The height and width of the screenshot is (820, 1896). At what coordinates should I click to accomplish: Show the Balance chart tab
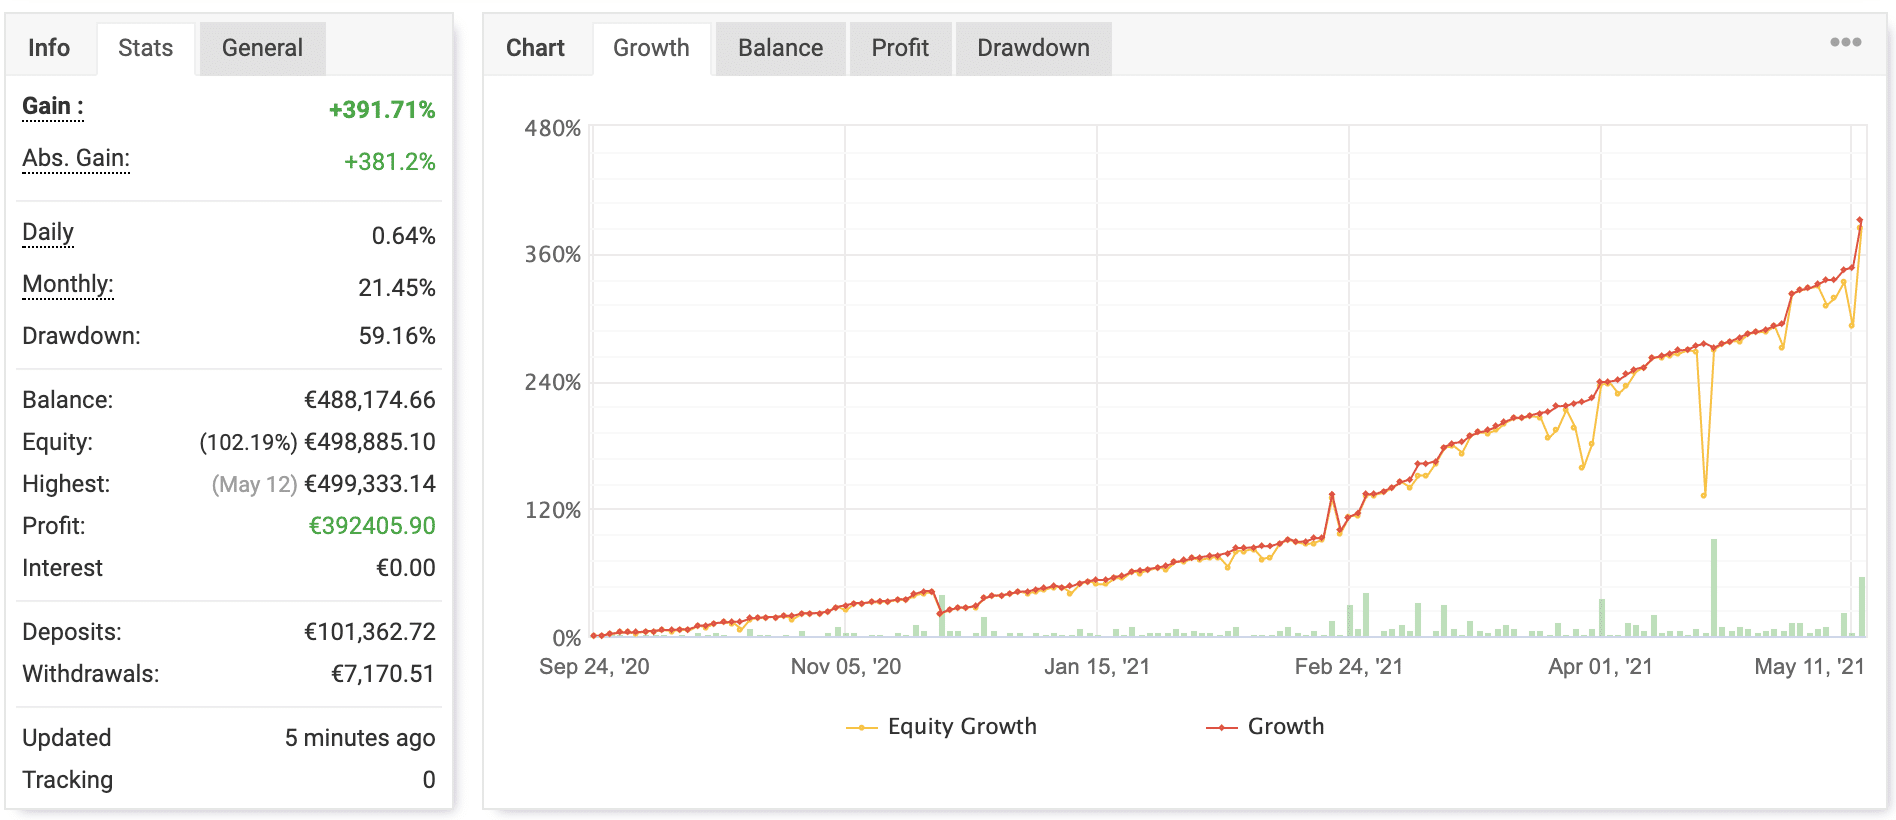point(780,48)
